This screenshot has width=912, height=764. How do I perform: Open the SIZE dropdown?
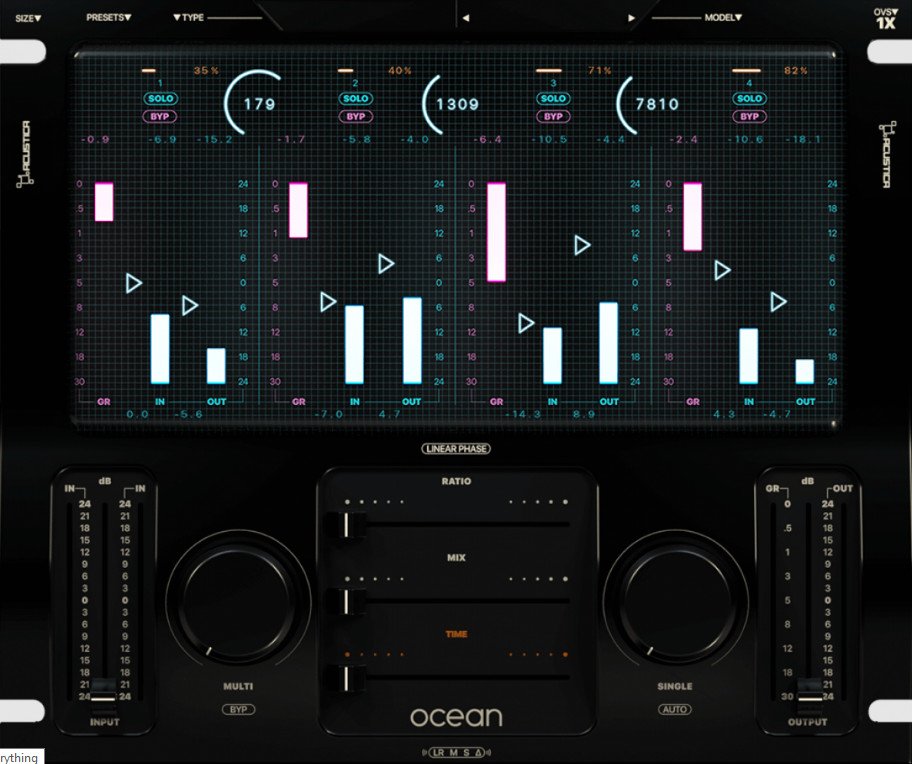click(x=28, y=19)
